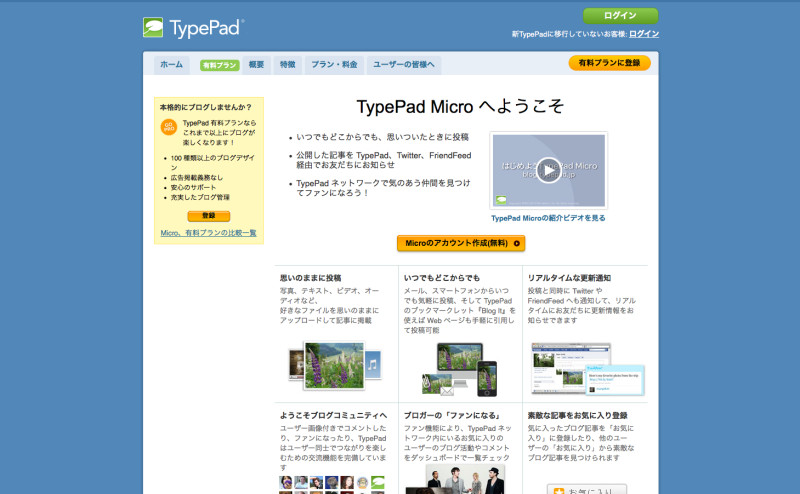This screenshot has width=800, height=494.
Task: Click the お気に入り star button
Action: click(x=587, y=489)
